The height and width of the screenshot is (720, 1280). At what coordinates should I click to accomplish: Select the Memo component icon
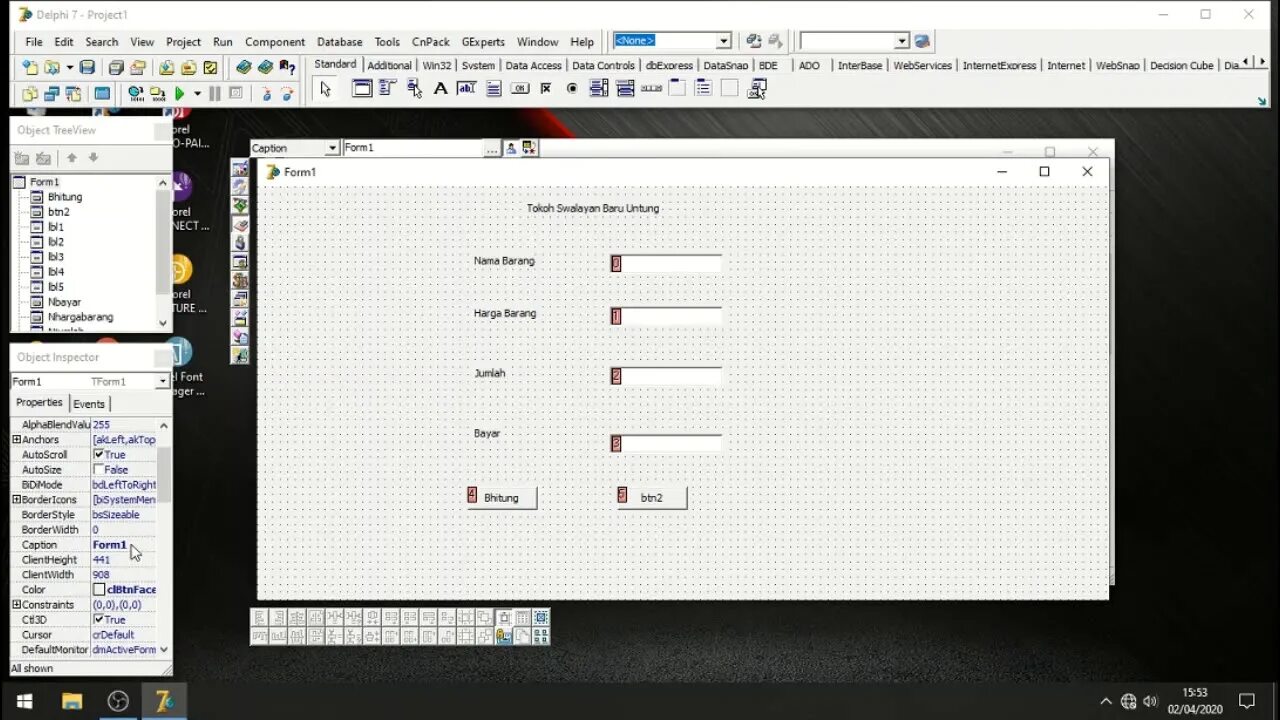point(493,89)
